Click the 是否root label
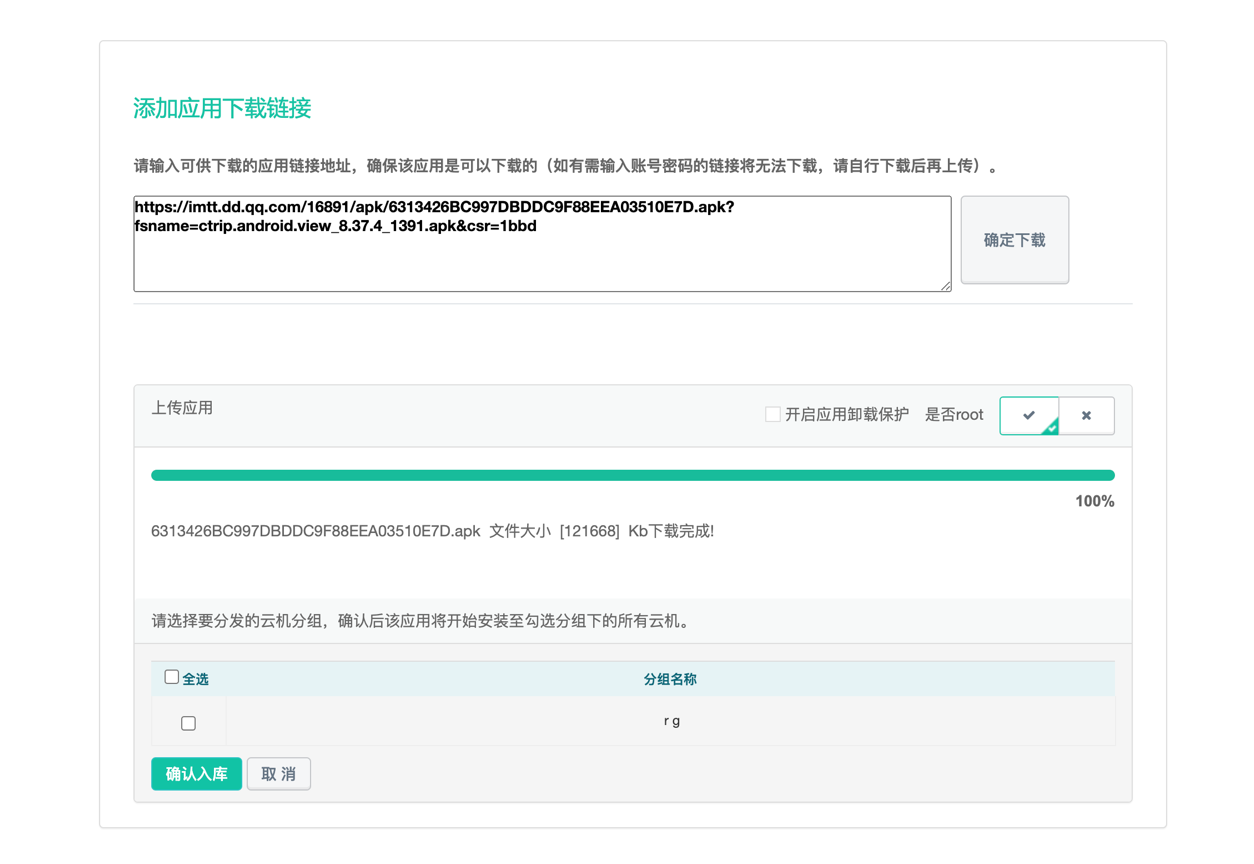 point(954,414)
